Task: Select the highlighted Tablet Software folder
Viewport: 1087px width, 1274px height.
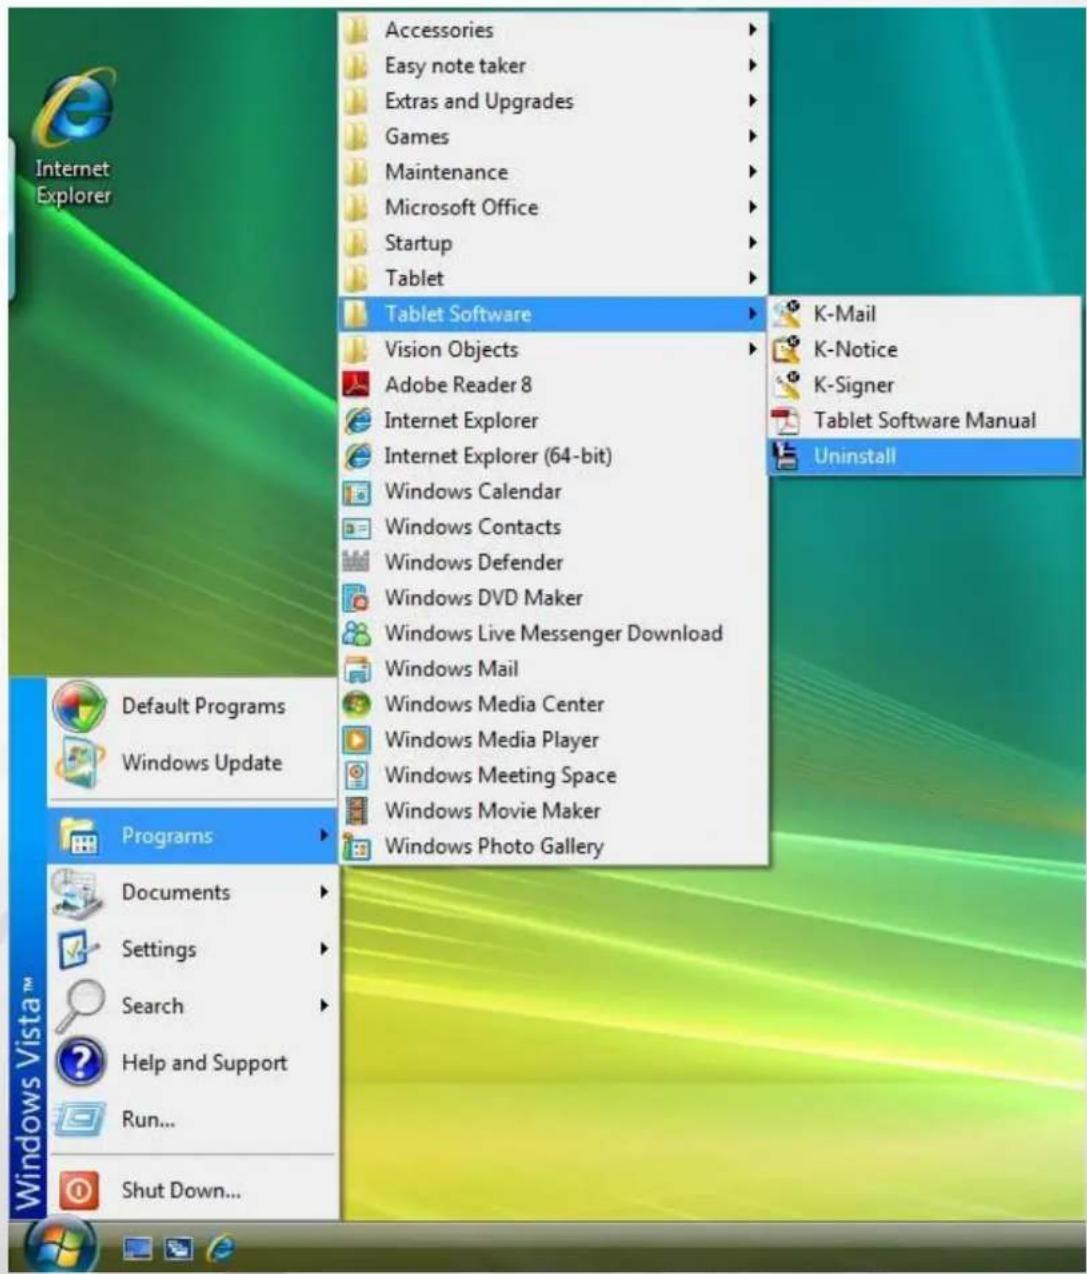Action: 553,314
